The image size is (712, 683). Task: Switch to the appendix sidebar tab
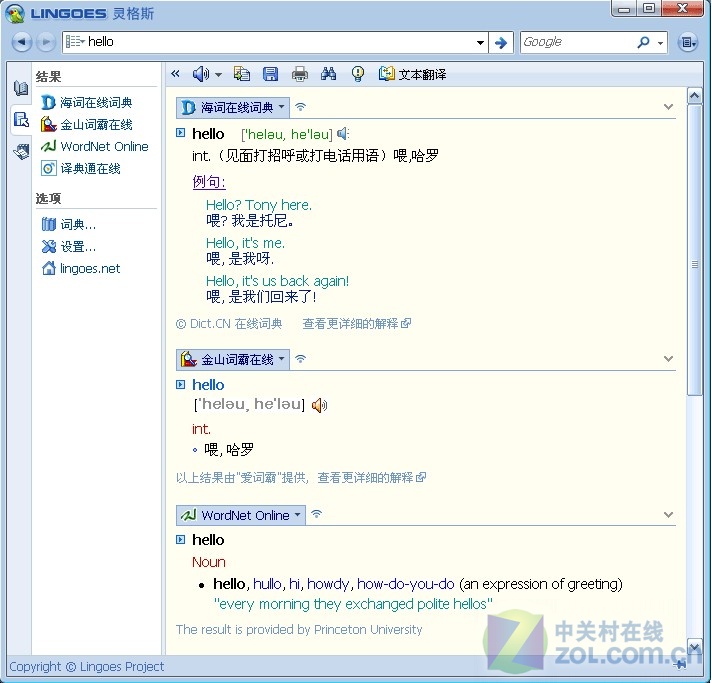click(x=21, y=151)
